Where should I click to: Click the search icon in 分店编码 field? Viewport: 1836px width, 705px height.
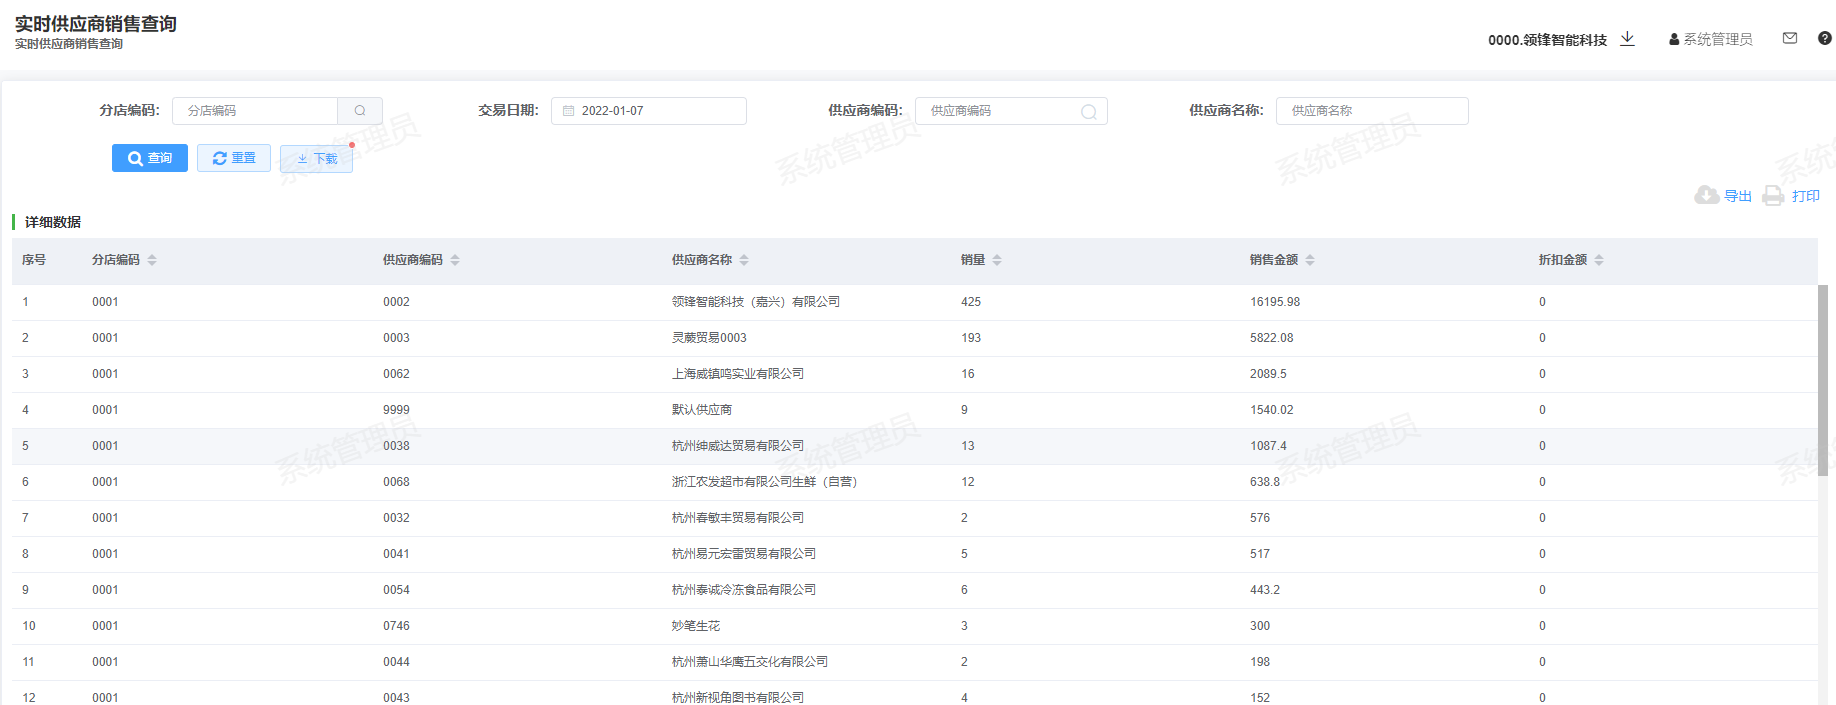360,111
